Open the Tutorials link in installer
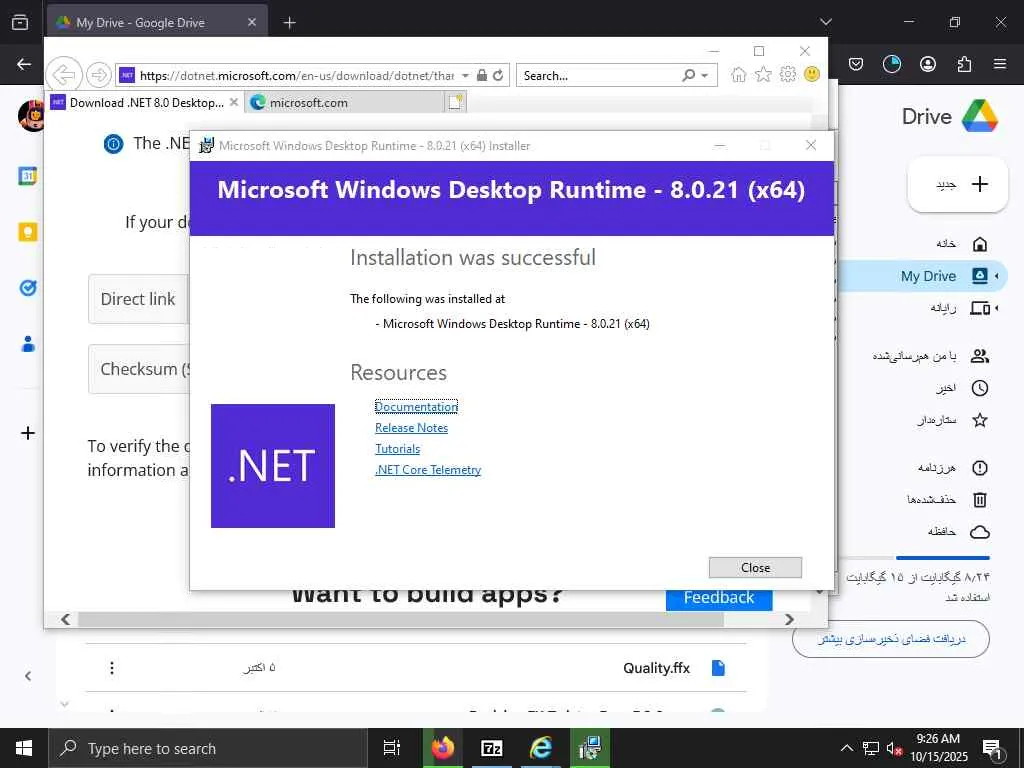Image resolution: width=1024 pixels, height=768 pixels. [397, 449]
